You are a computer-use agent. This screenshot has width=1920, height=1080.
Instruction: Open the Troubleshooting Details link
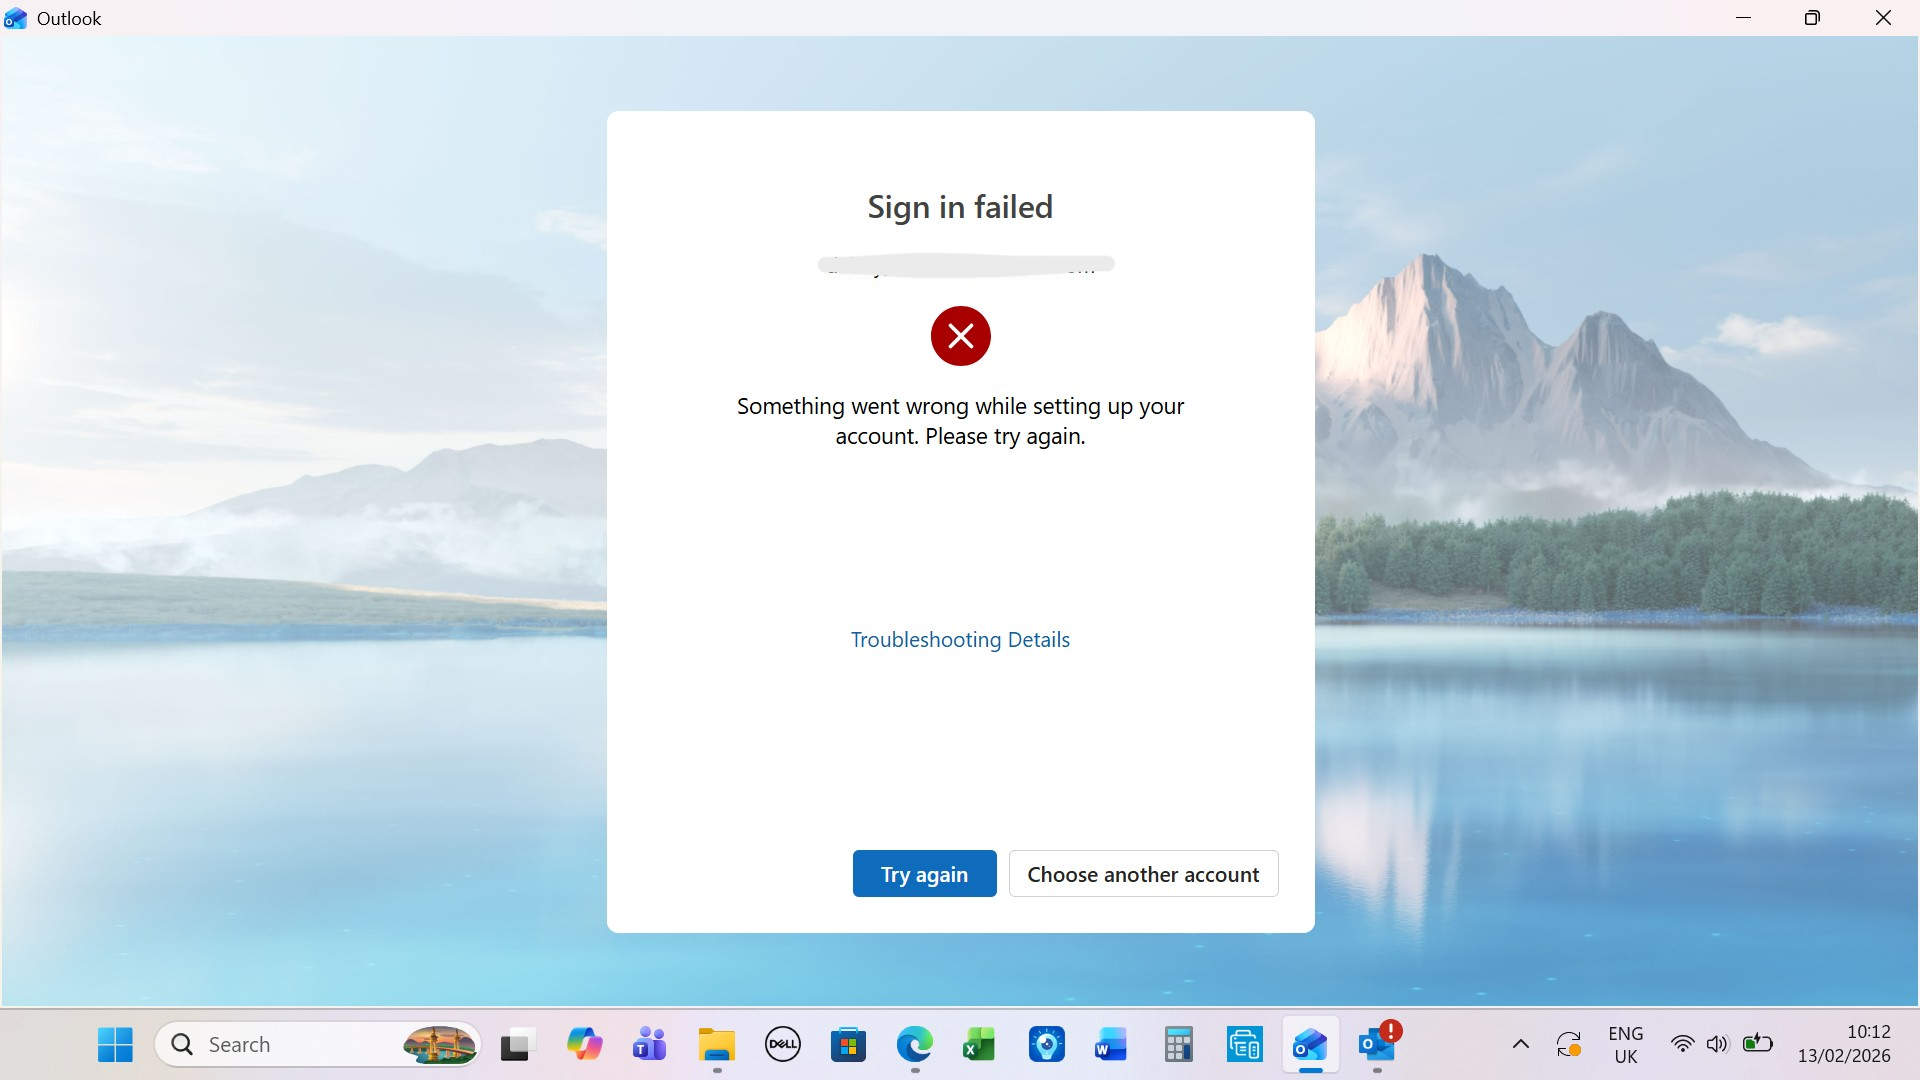960,640
